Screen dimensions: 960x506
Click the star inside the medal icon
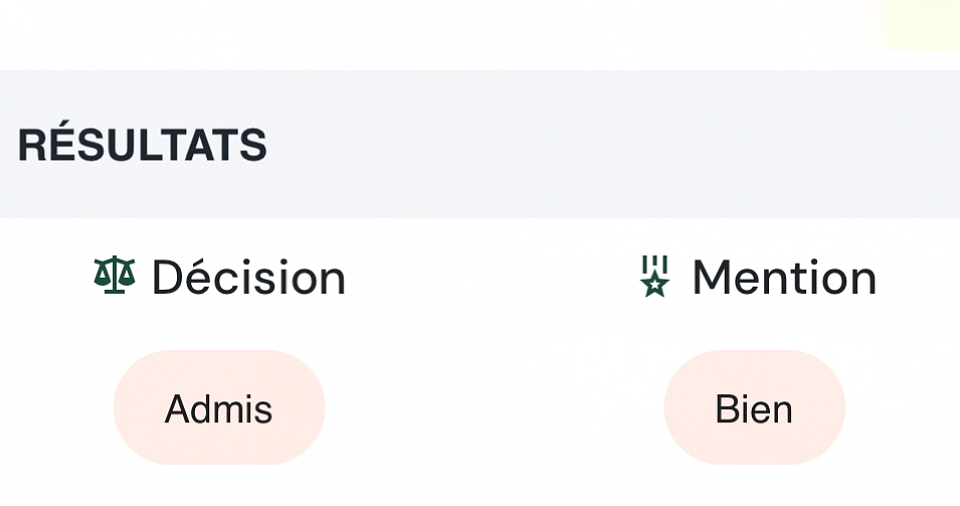(x=655, y=285)
